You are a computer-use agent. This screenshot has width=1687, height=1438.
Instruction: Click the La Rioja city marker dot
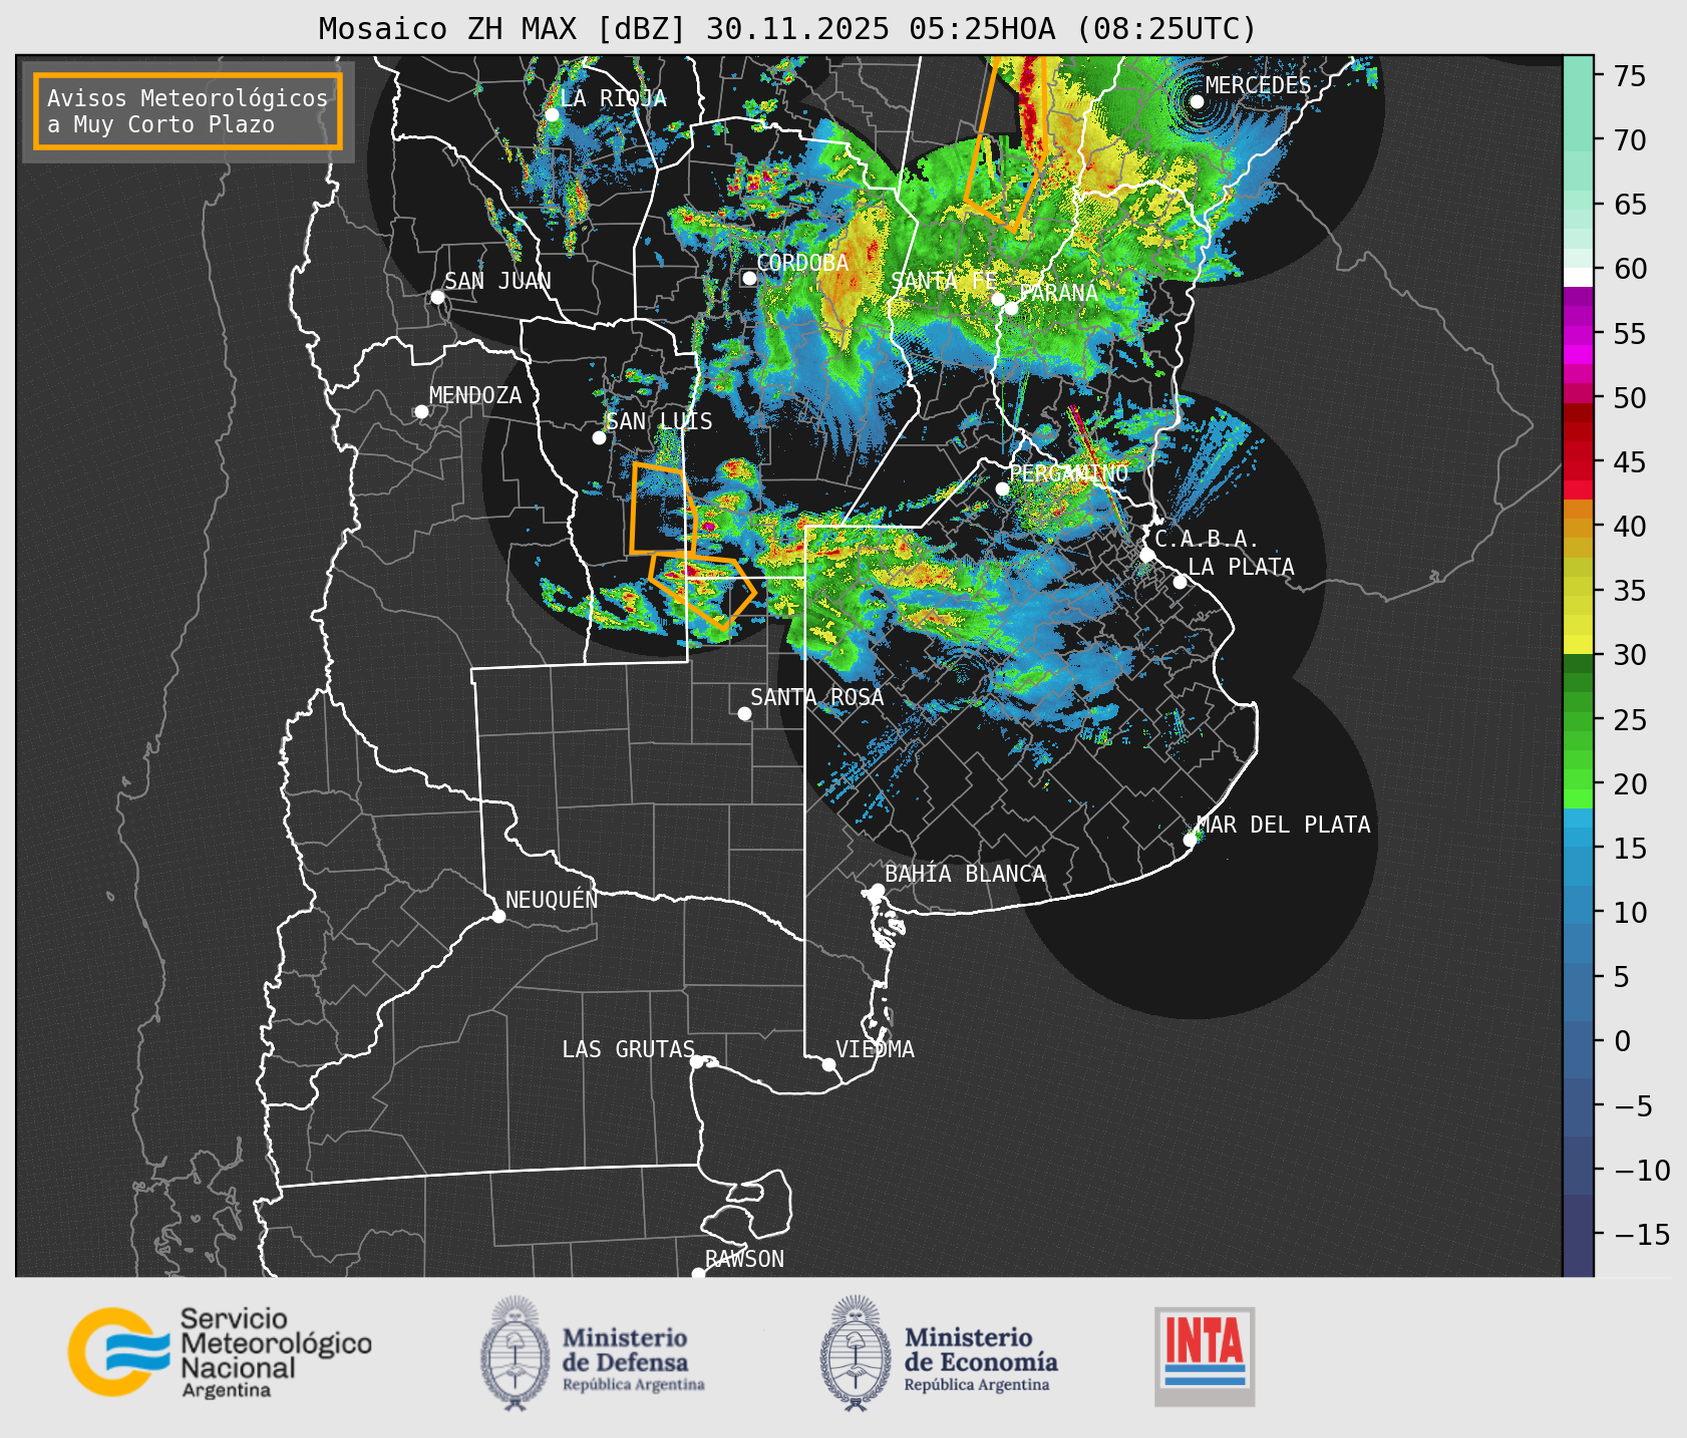(x=552, y=115)
